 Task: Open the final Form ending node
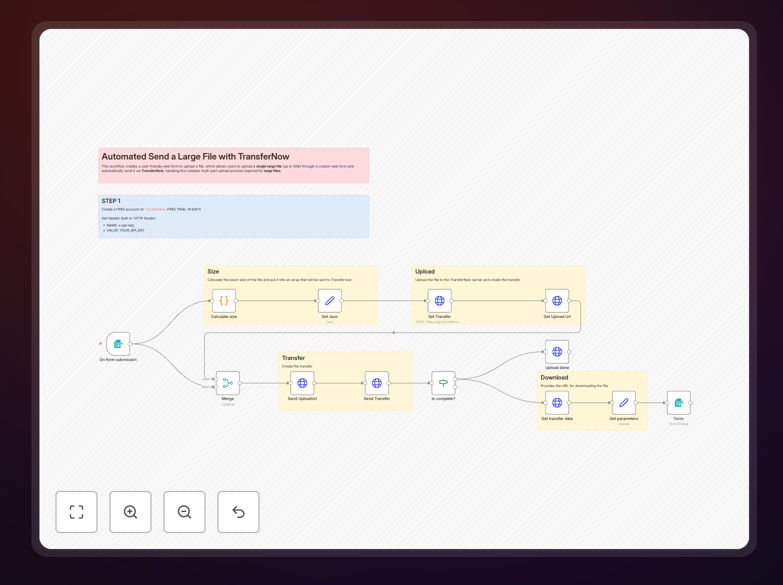pyautogui.click(x=679, y=403)
